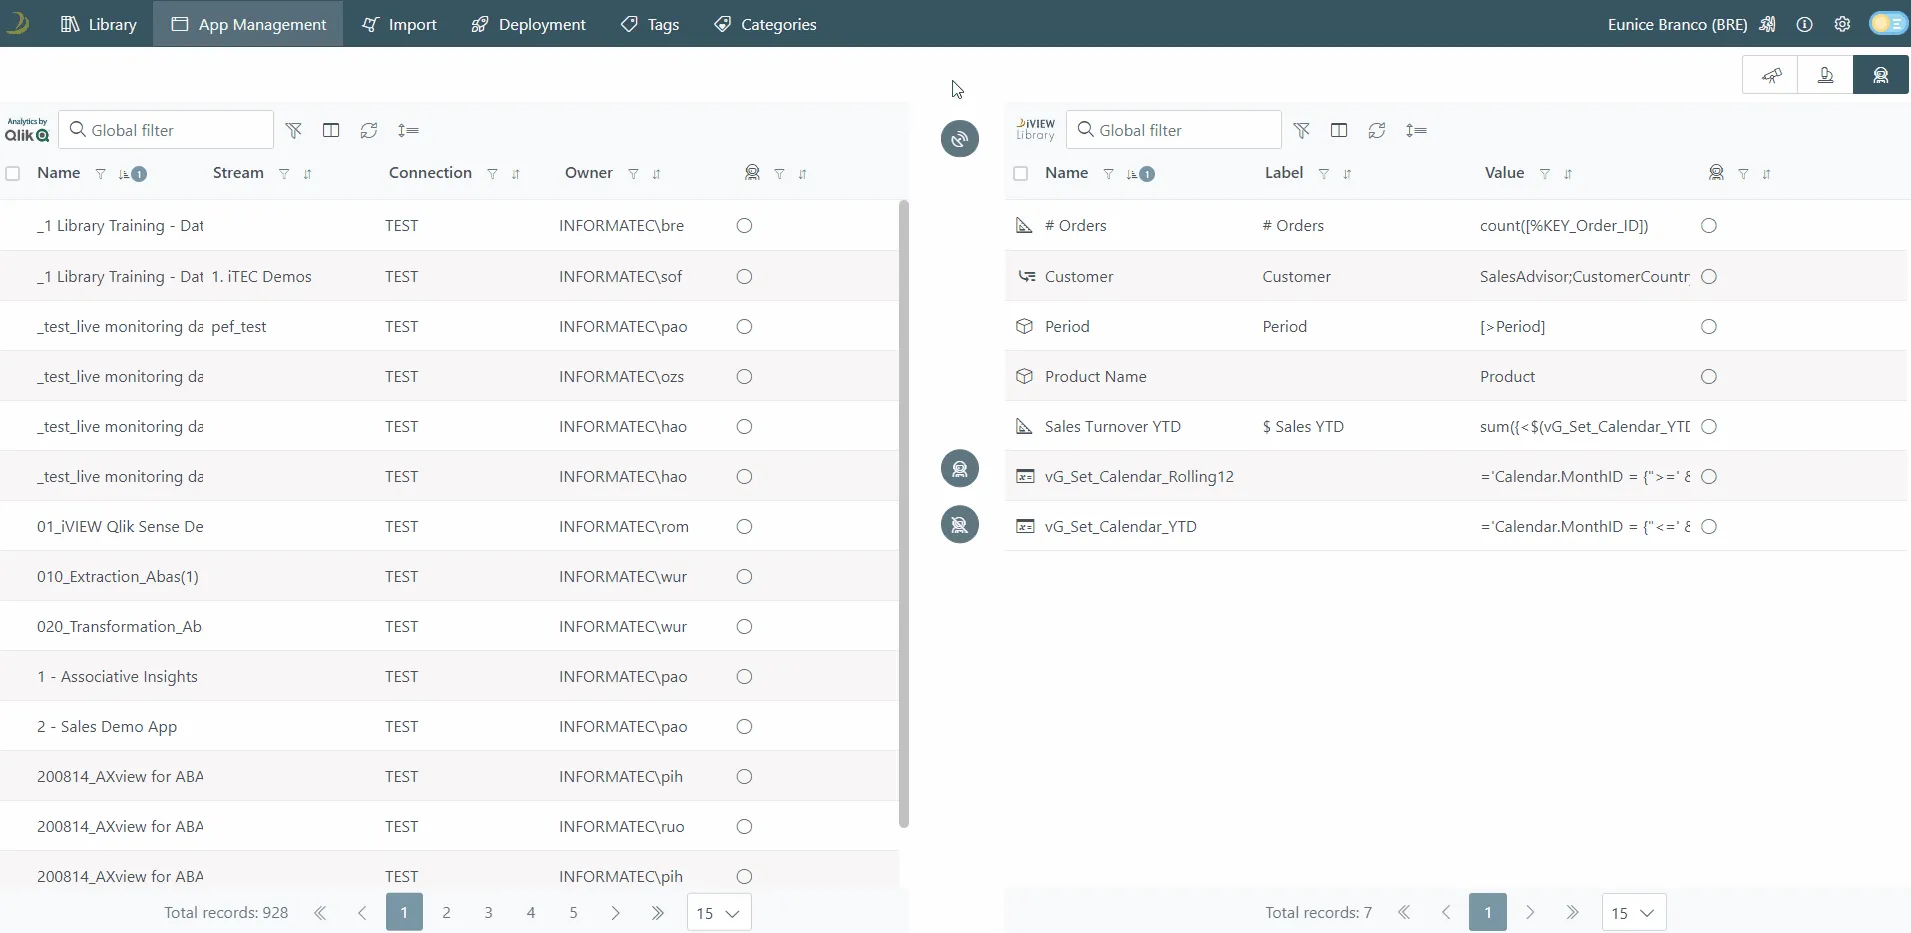Select the 010_Extraction_Abas(1) app
Viewport: 1911px width, 933px height.
coord(449,576)
